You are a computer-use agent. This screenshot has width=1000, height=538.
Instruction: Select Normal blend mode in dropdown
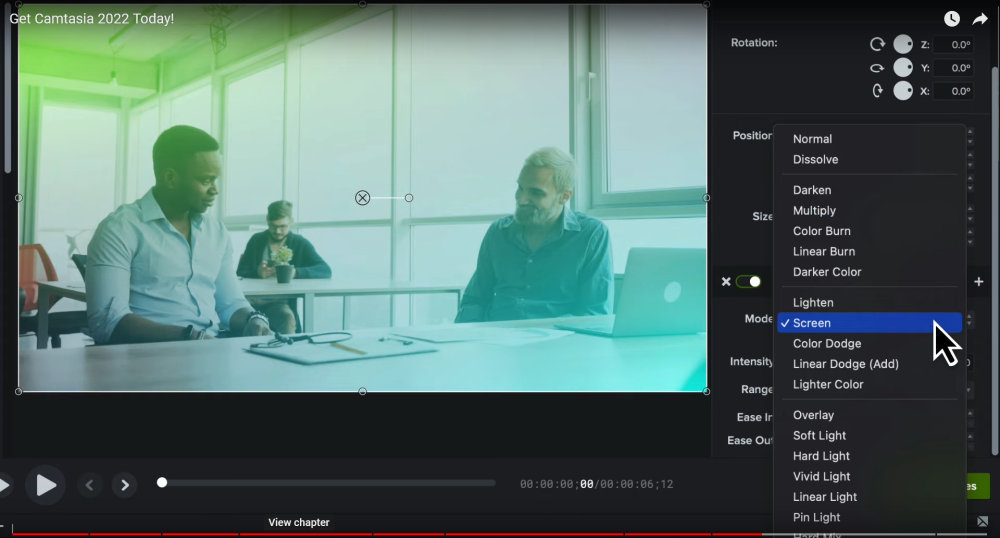pos(812,139)
